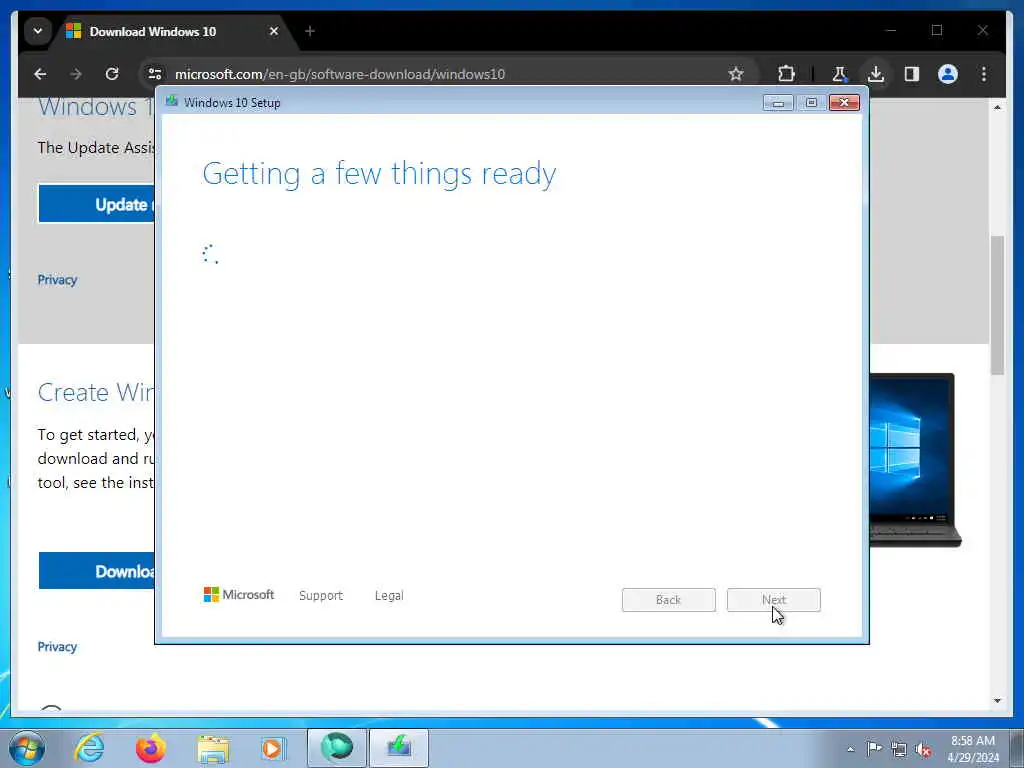Open Windows Explorer folder in taskbar

(213, 749)
